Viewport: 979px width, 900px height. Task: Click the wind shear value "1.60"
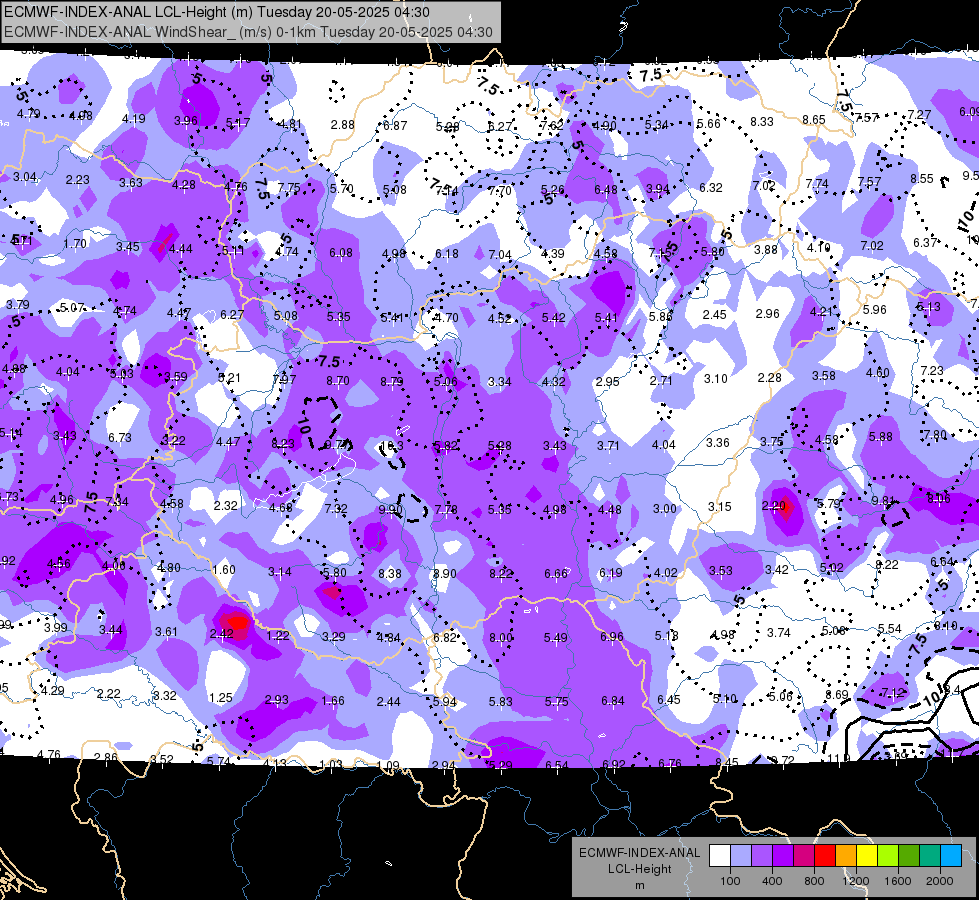tap(224, 570)
